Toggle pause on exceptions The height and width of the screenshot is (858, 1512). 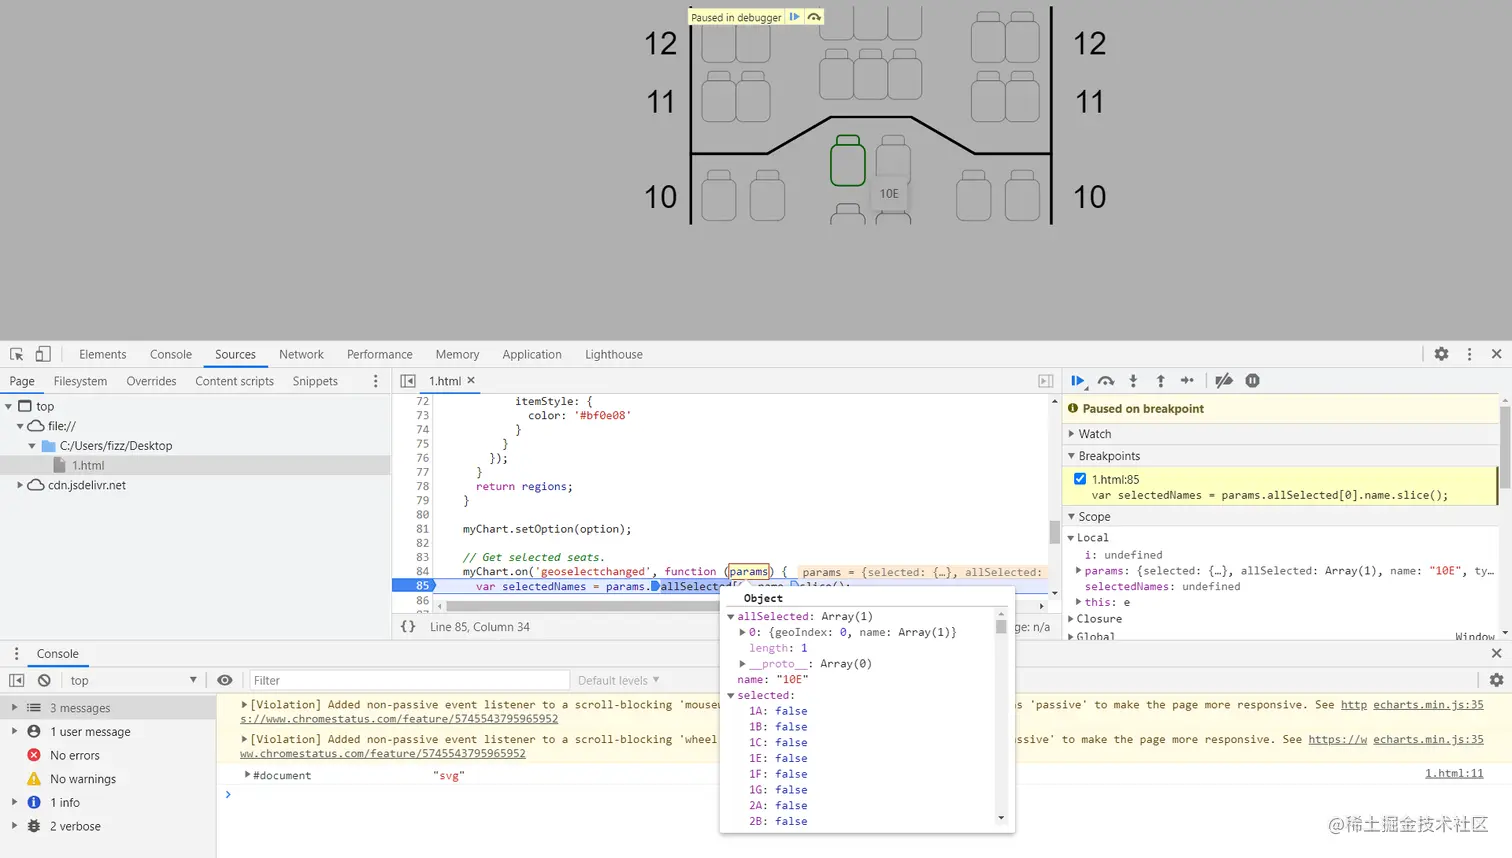[1252, 381]
